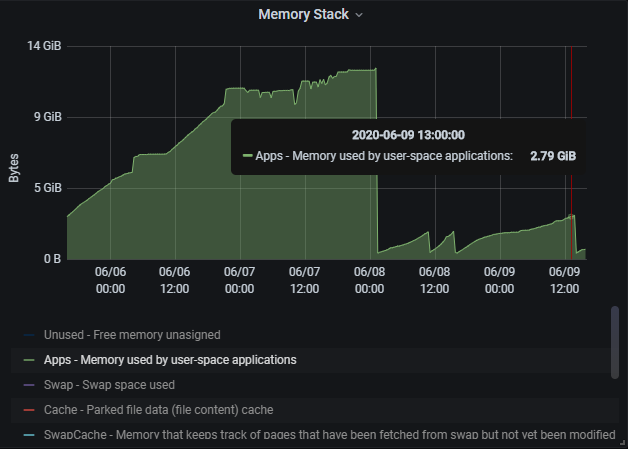Toggle the Swap - Swap space used series

coord(109,385)
